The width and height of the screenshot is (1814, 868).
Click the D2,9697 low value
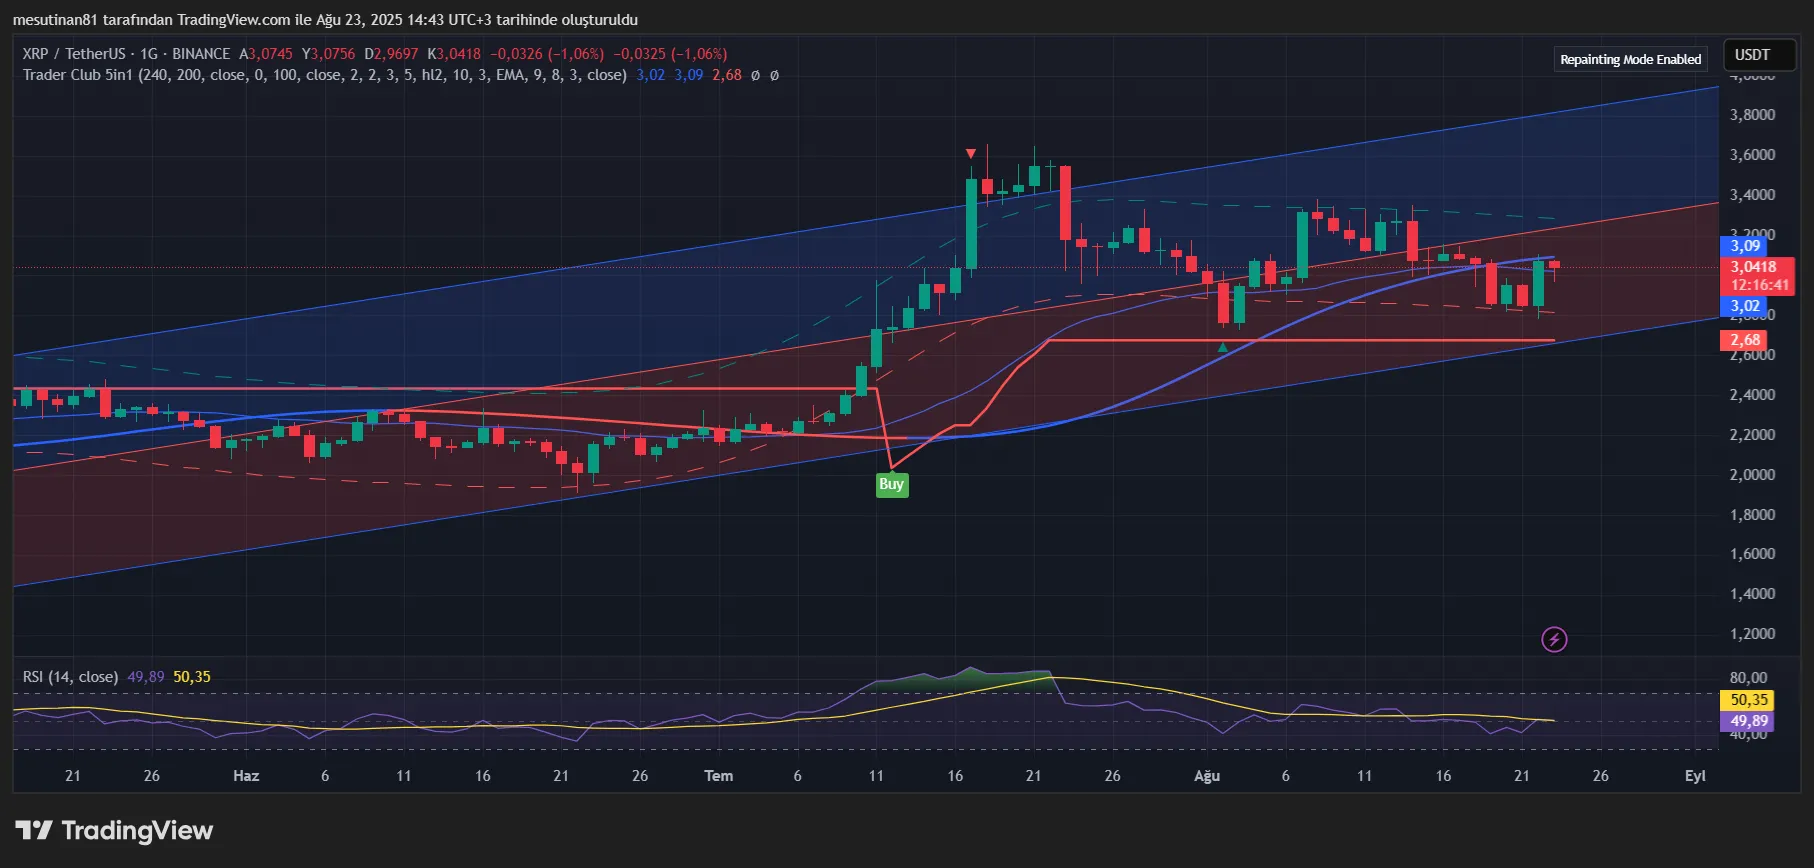coord(391,54)
